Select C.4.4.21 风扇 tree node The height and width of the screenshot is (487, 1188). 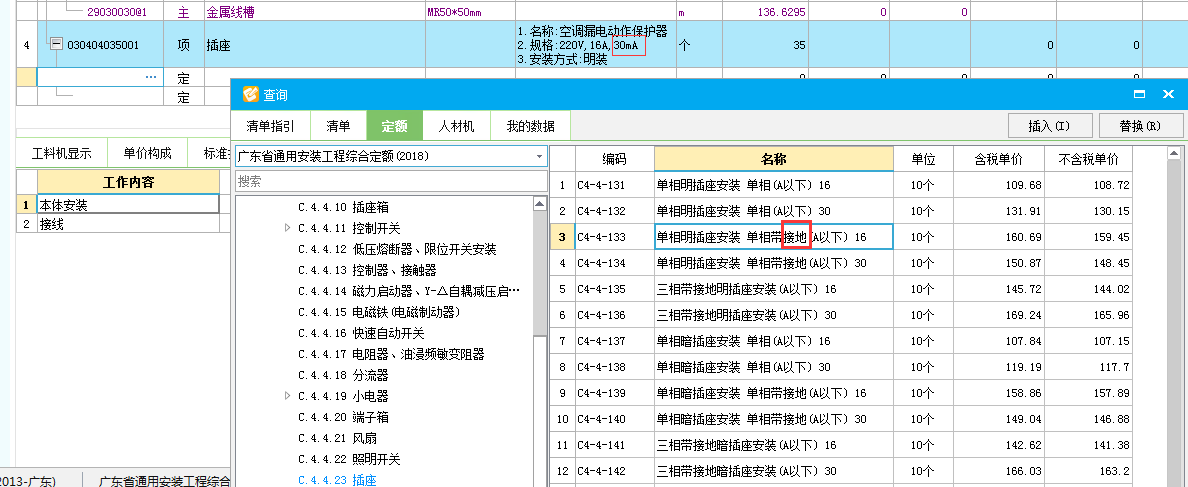(337, 438)
